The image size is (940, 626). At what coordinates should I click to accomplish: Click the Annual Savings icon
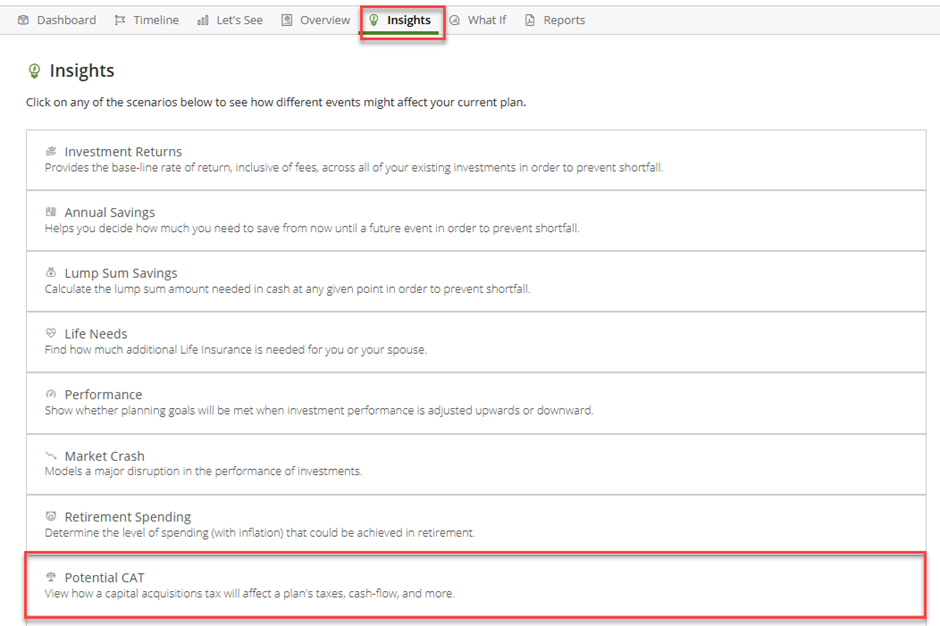click(51, 212)
